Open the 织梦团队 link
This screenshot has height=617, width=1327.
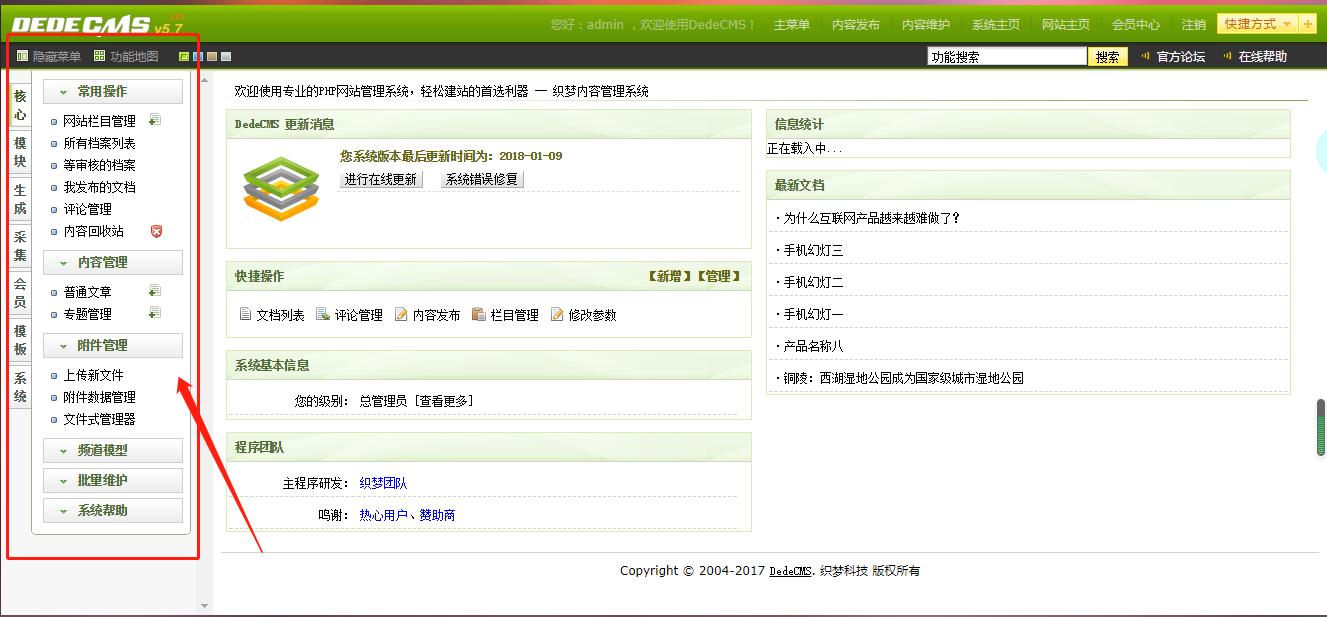pos(383,482)
